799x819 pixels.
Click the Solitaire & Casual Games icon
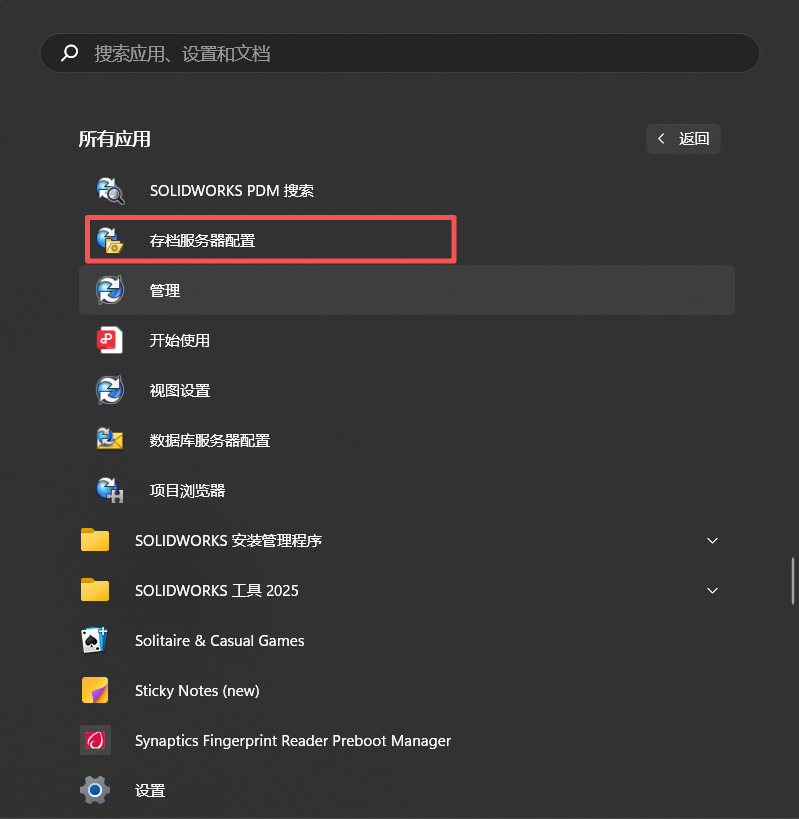95,640
